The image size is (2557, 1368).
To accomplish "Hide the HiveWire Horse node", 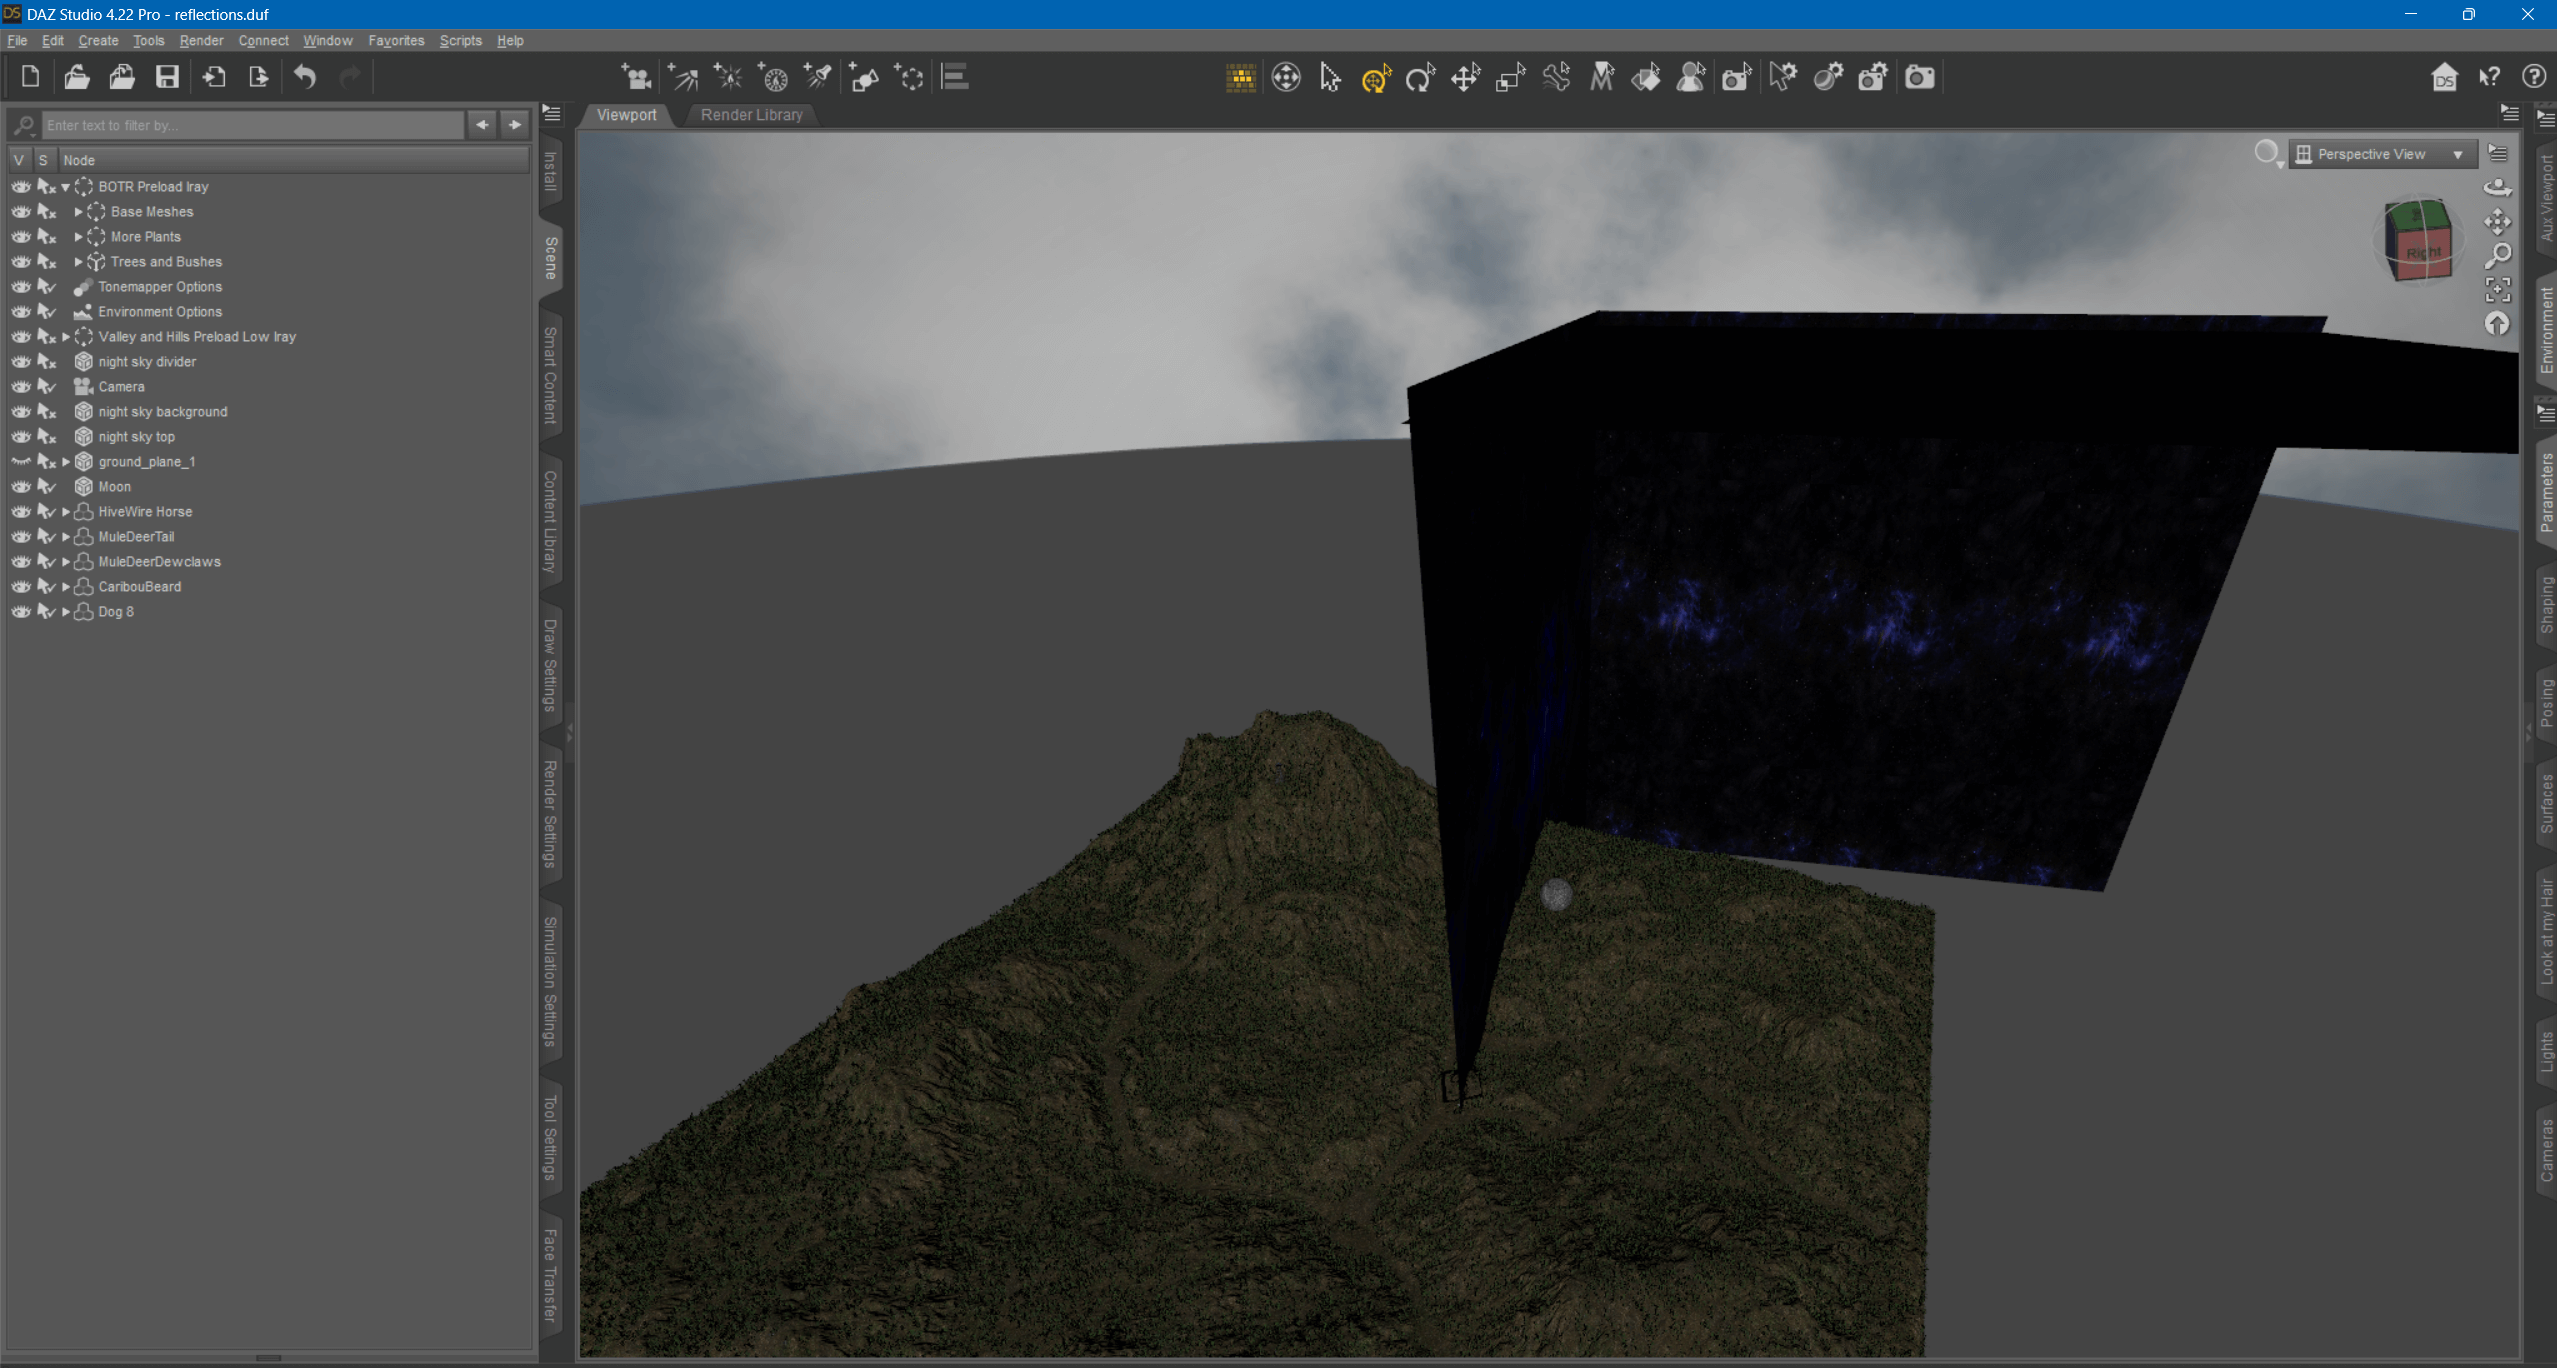I will coord(21,512).
